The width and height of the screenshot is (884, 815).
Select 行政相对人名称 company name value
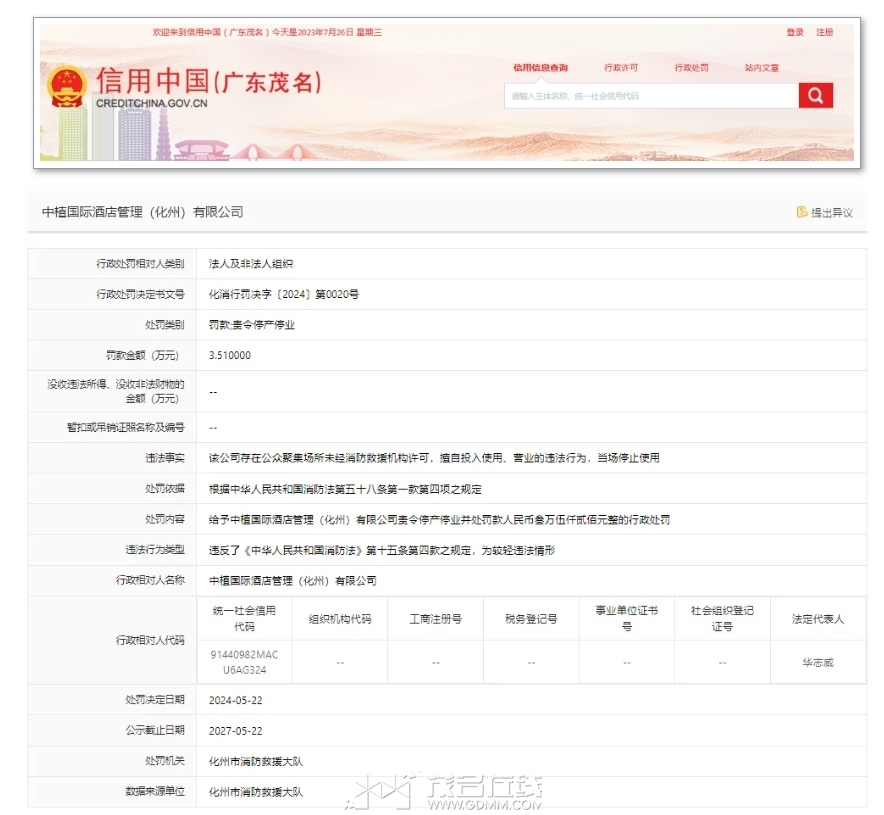pyautogui.click(x=293, y=581)
